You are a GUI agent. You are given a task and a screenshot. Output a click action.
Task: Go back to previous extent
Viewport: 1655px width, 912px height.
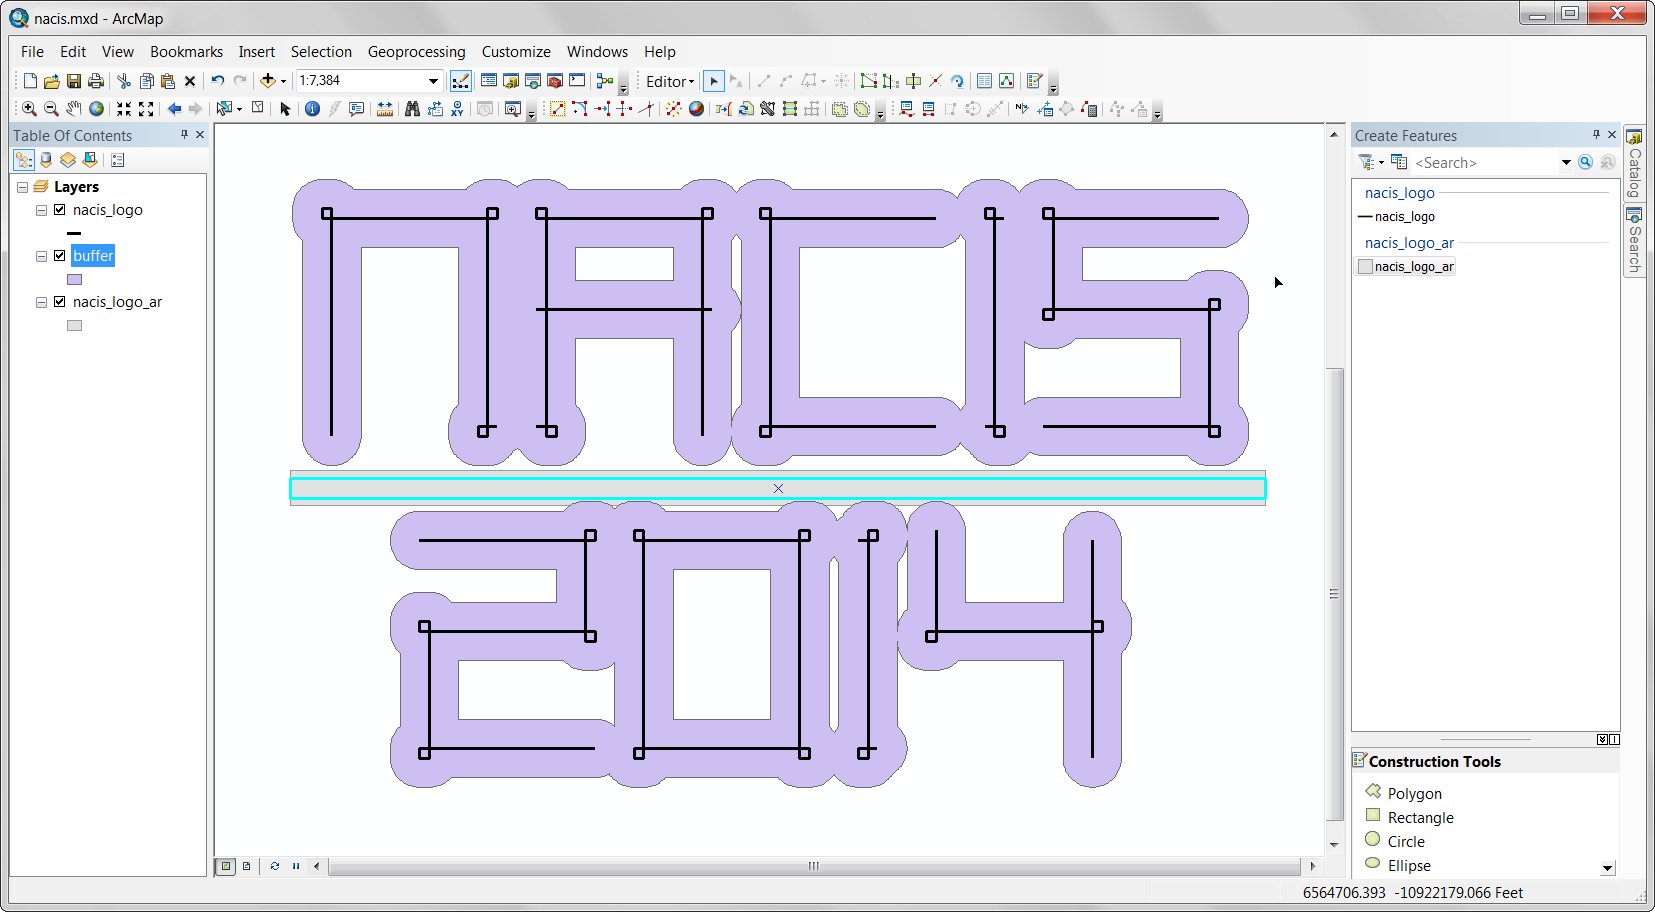point(174,109)
